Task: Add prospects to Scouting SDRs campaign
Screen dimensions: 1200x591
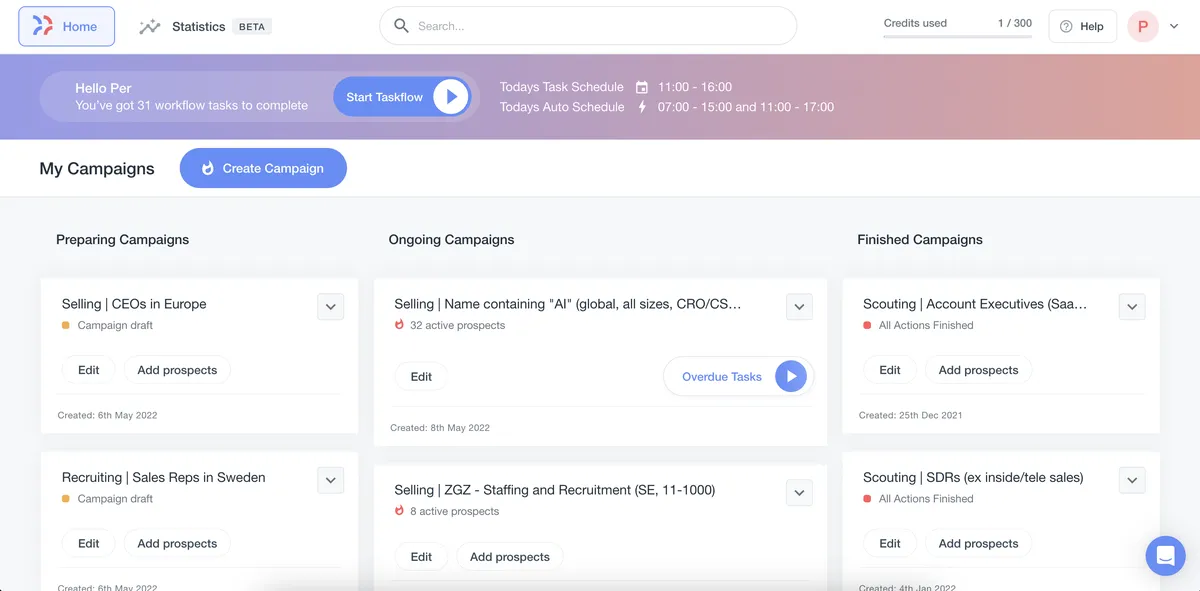Action: pyautogui.click(x=978, y=544)
